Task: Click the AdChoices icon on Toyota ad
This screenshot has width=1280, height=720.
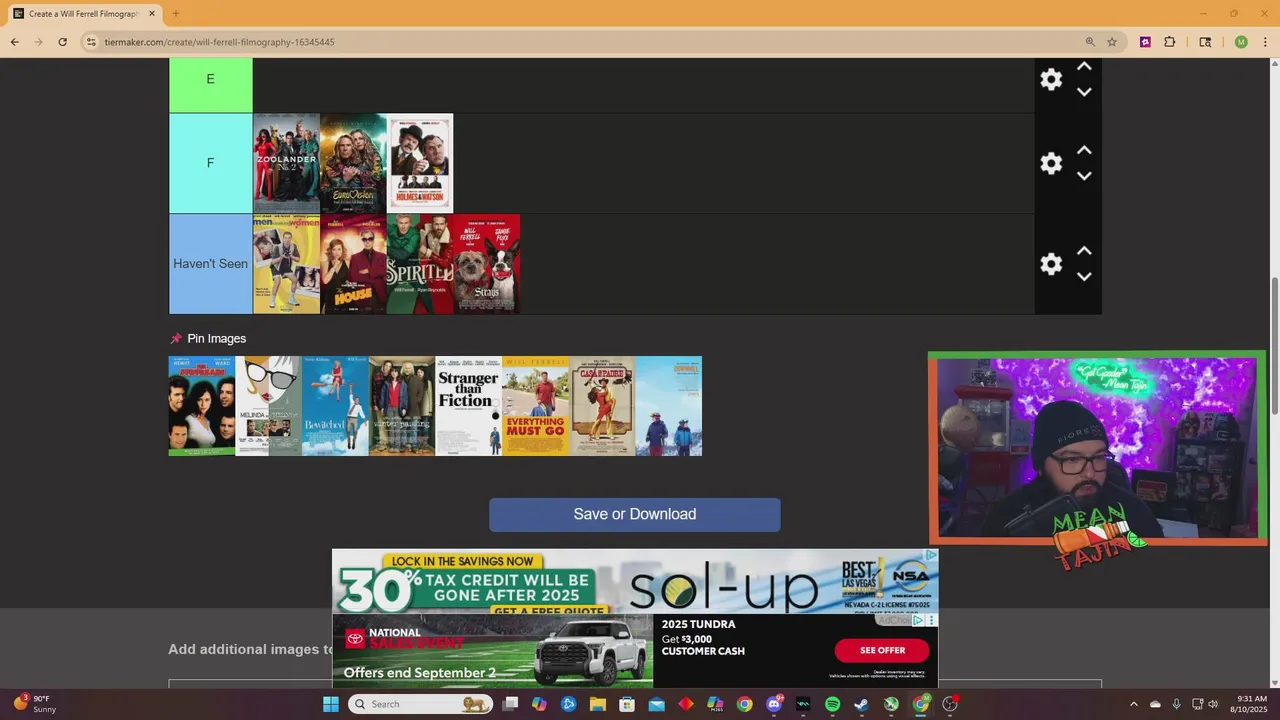Action: click(x=917, y=620)
